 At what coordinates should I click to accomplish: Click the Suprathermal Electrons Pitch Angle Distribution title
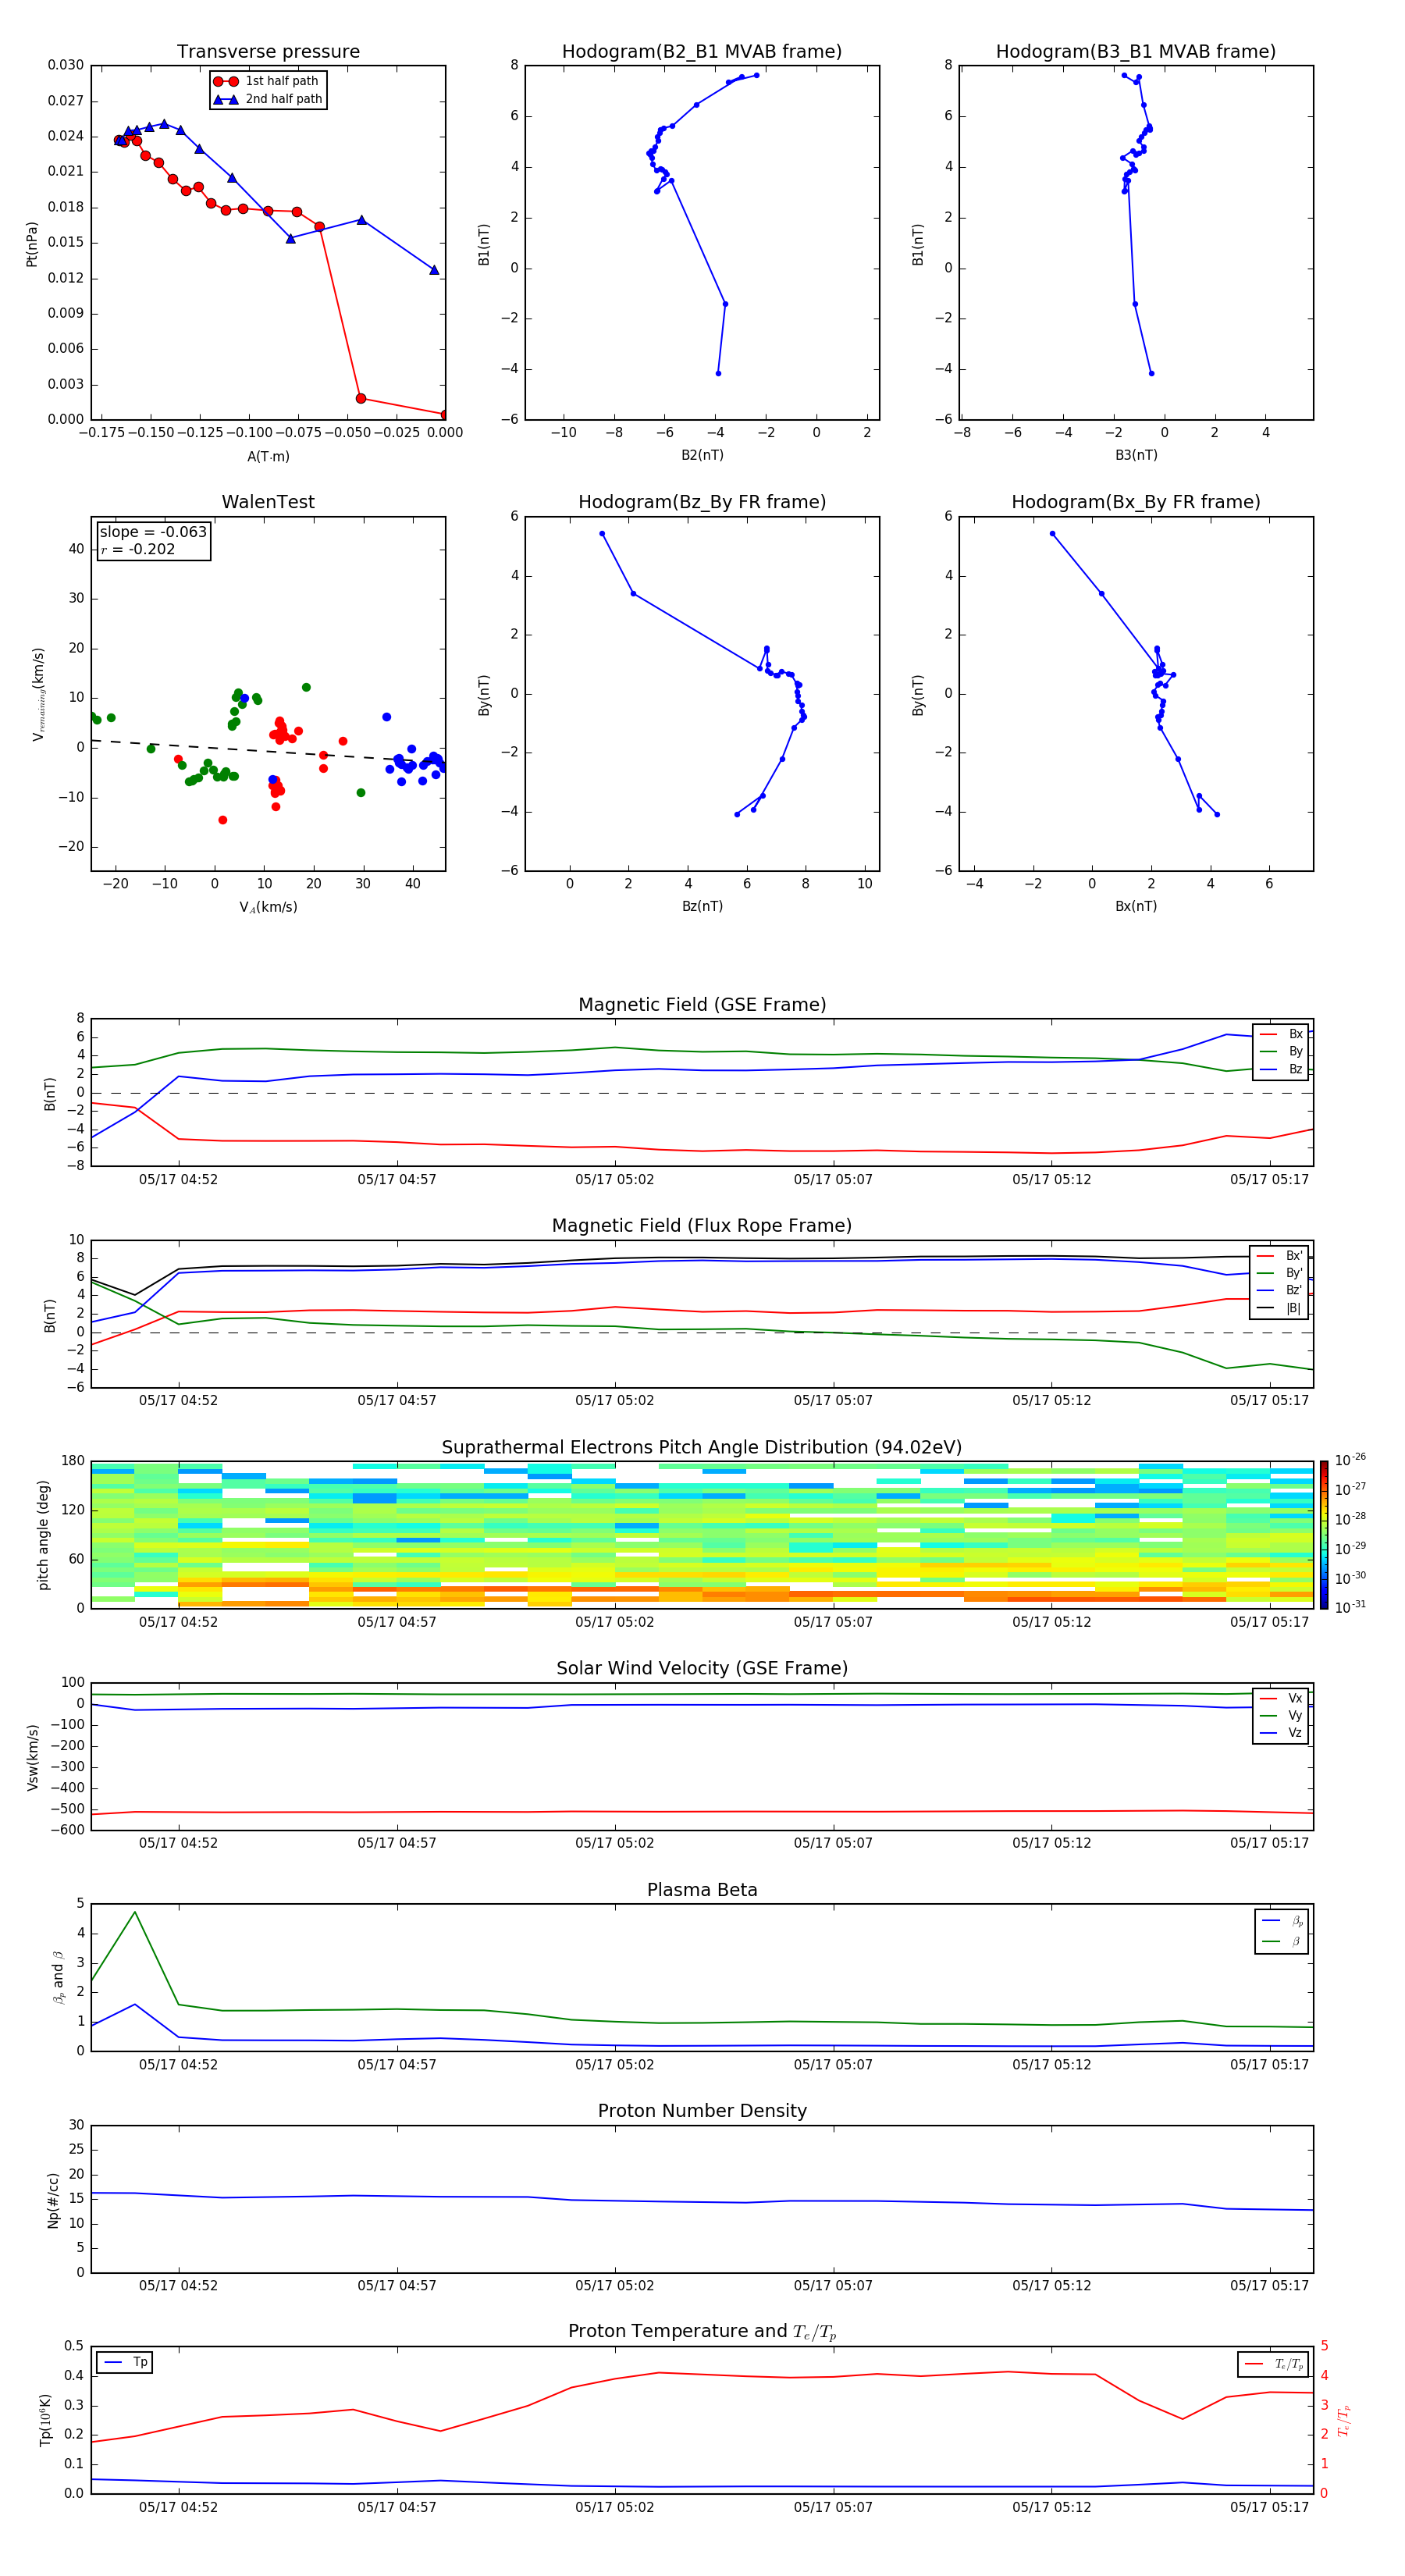[x=702, y=1447]
